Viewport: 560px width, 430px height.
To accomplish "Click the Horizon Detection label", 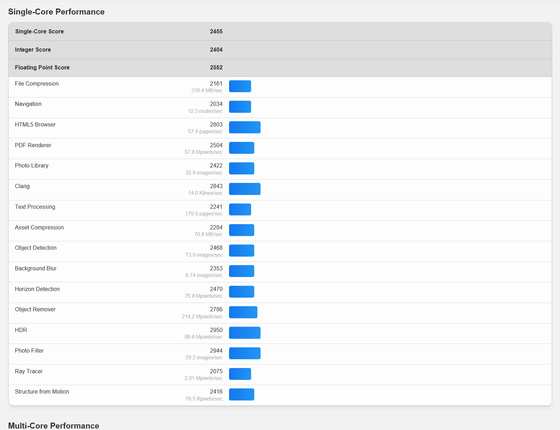I will tap(37, 289).
